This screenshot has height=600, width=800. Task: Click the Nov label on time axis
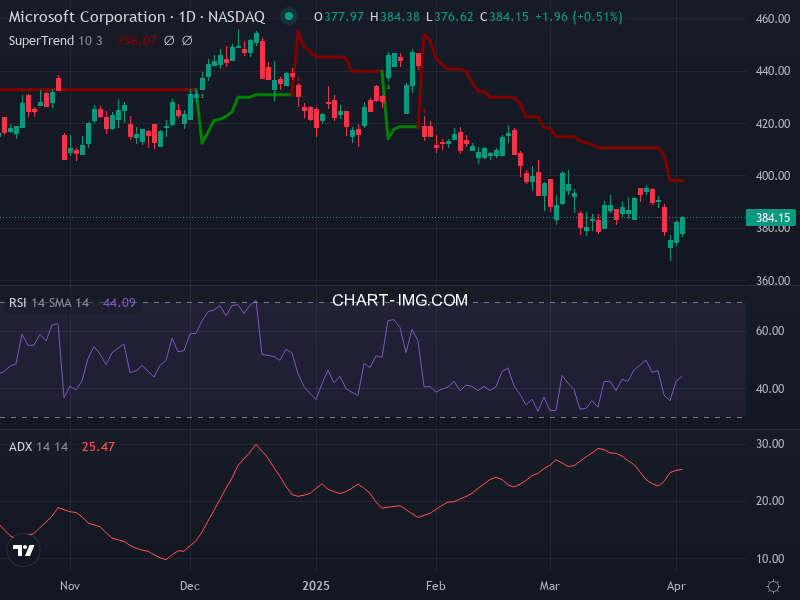(x=70, y=586)
